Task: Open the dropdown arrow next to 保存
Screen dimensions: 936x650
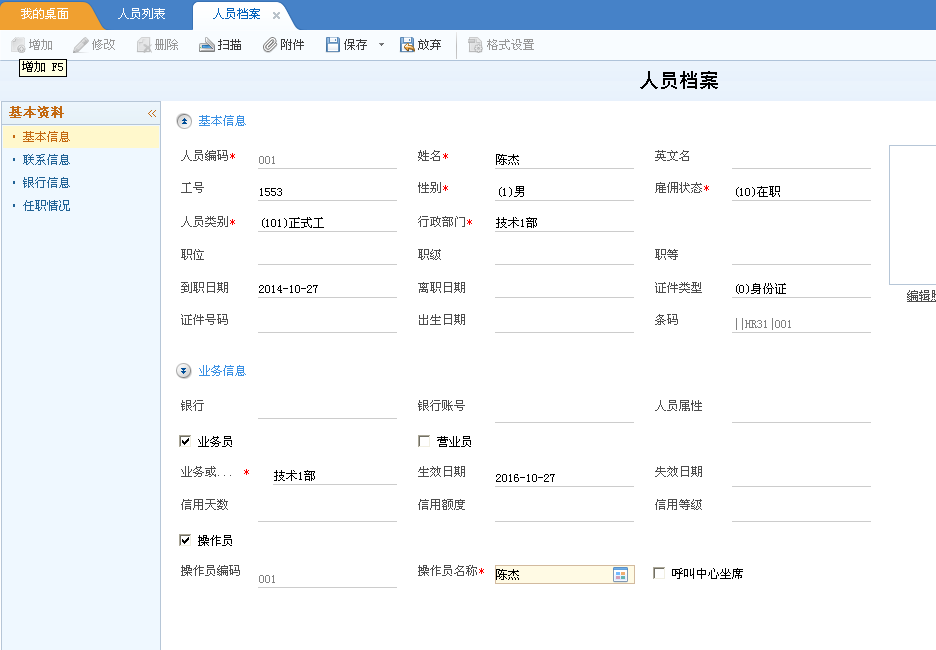Action: coord(381,45)
